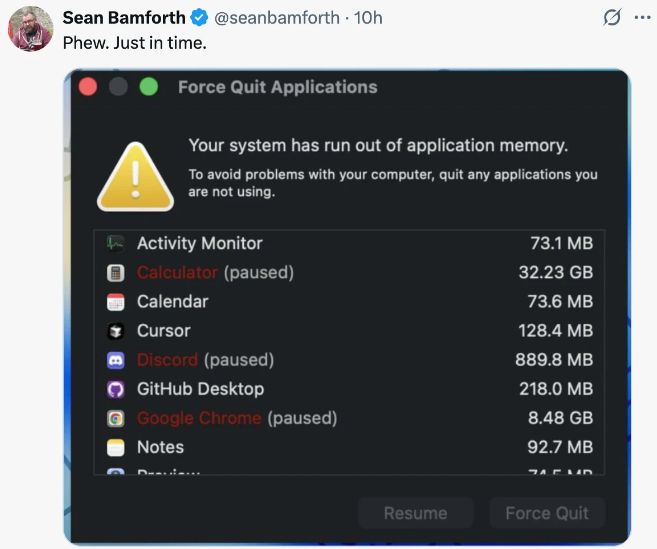Image resolution: width=657 pixels, height=549 pixels.
Task: Open the 10h timestamp link
Action: tap(363, 19)
